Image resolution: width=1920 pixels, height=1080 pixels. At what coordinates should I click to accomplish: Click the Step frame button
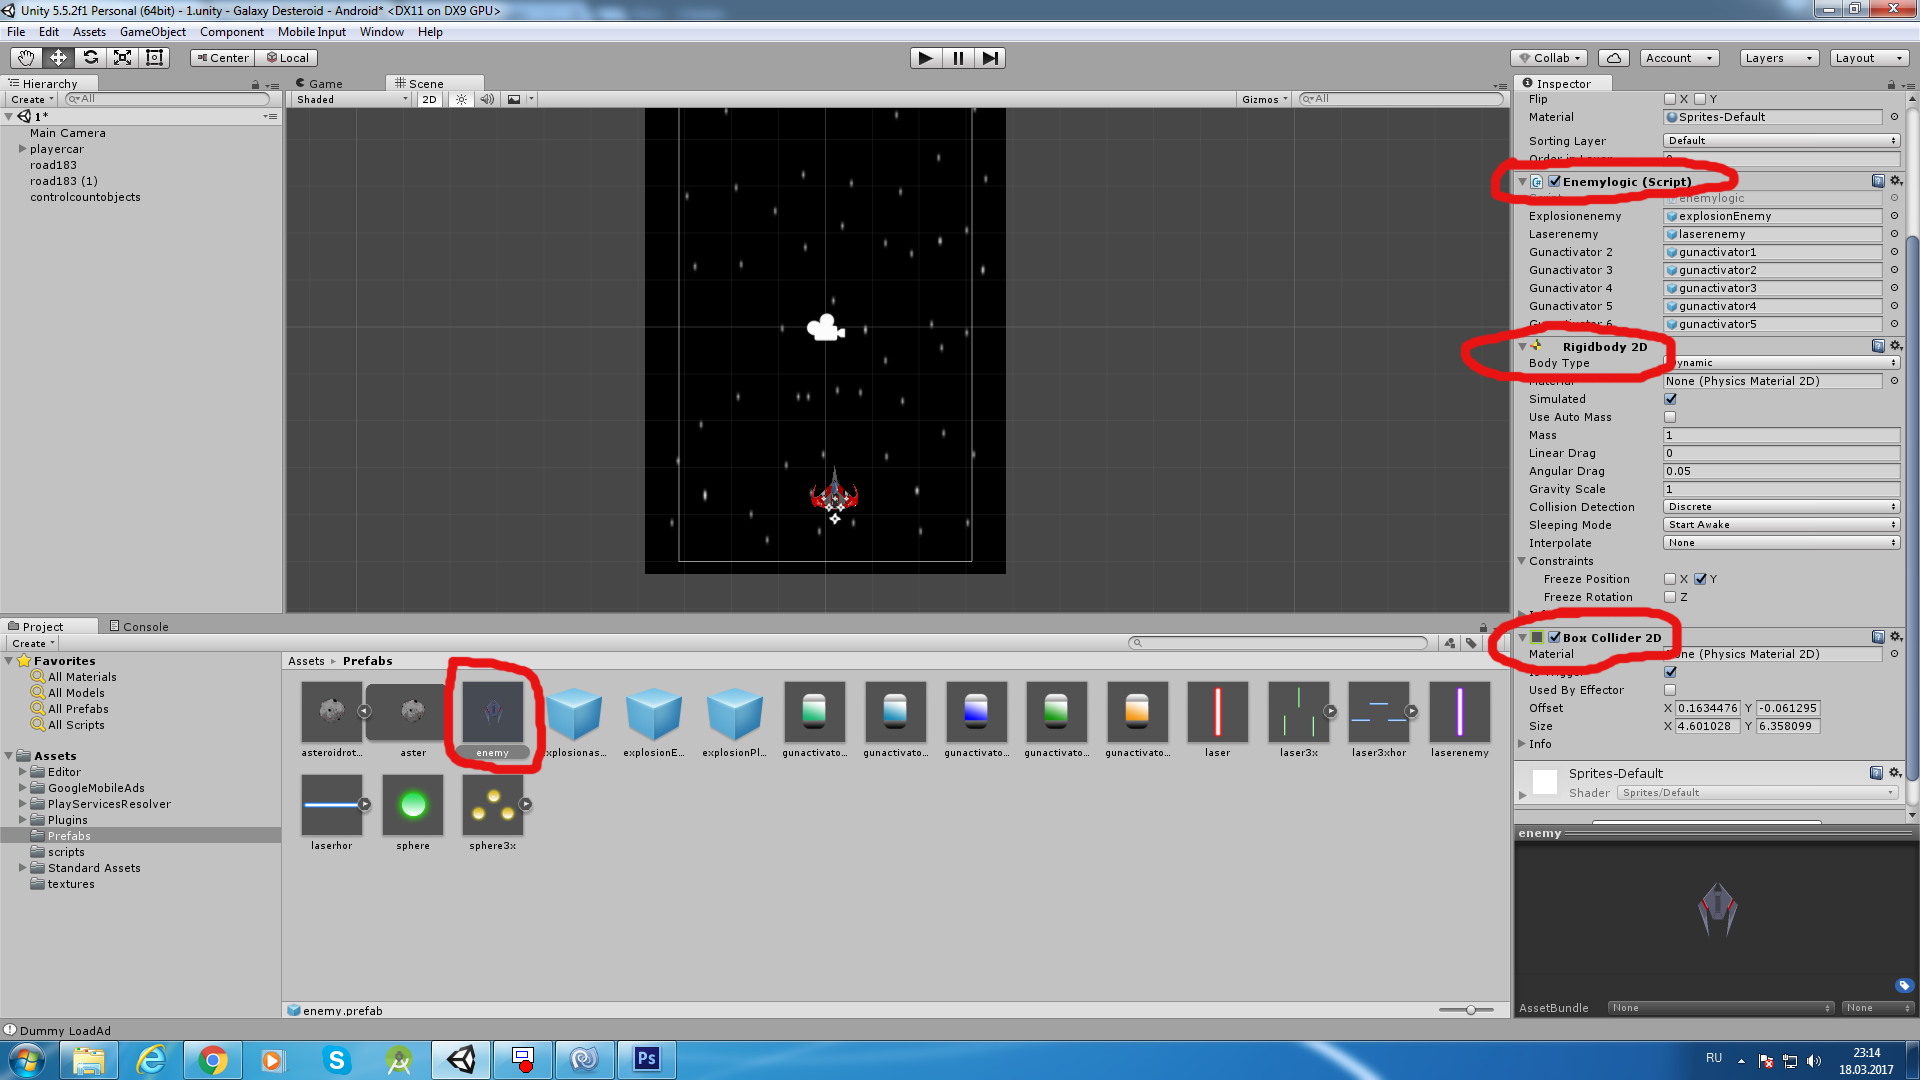click(x=989, y=58)
